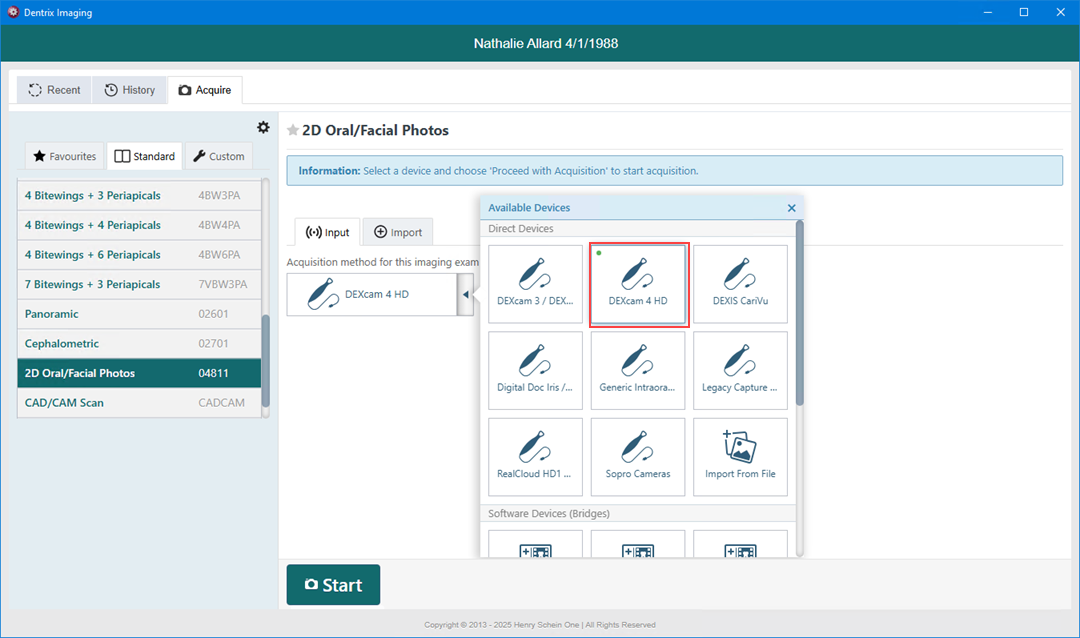Viewport: 1080px width, 638px height.
Task: Switch to the History tab
Action: [130, 90]
